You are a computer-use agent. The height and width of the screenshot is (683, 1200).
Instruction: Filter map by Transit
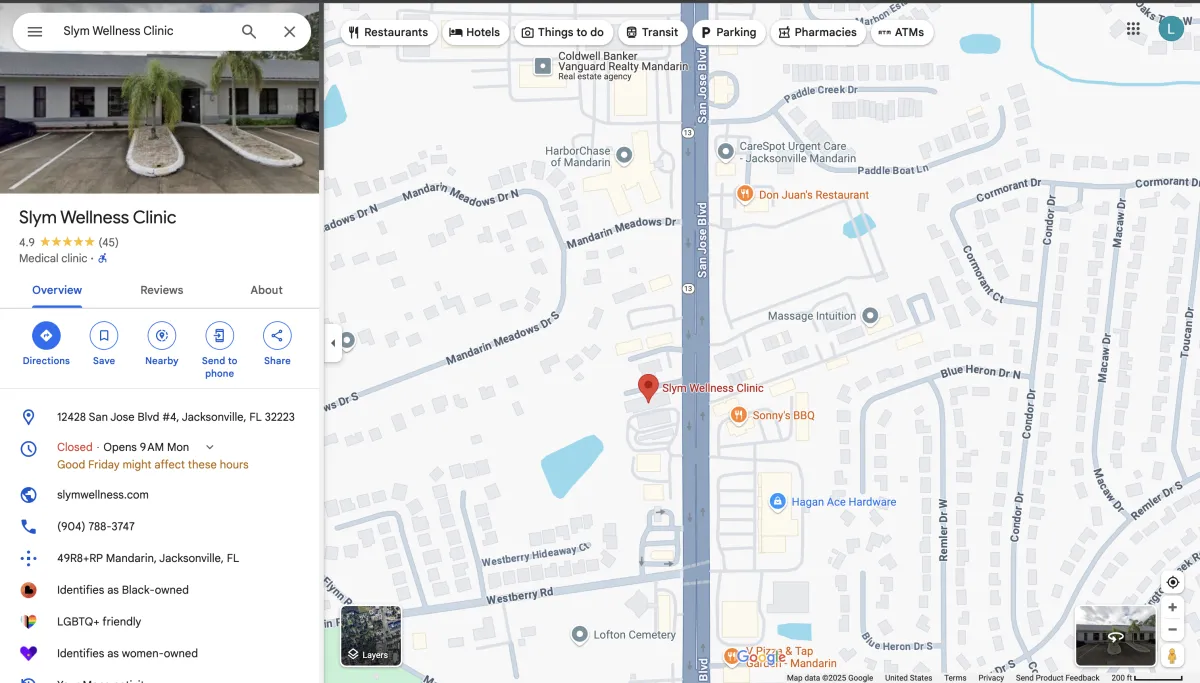click(652, 32)
